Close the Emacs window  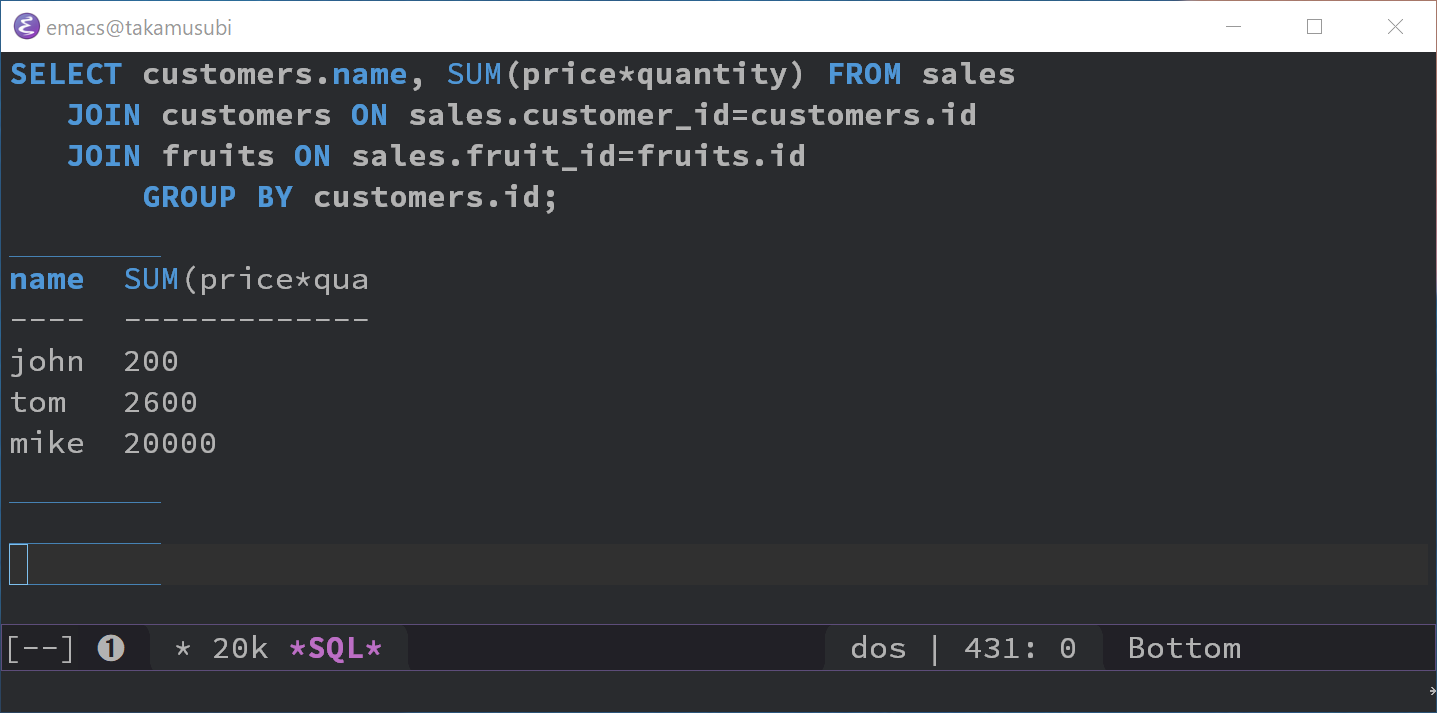click(1395, 27)
